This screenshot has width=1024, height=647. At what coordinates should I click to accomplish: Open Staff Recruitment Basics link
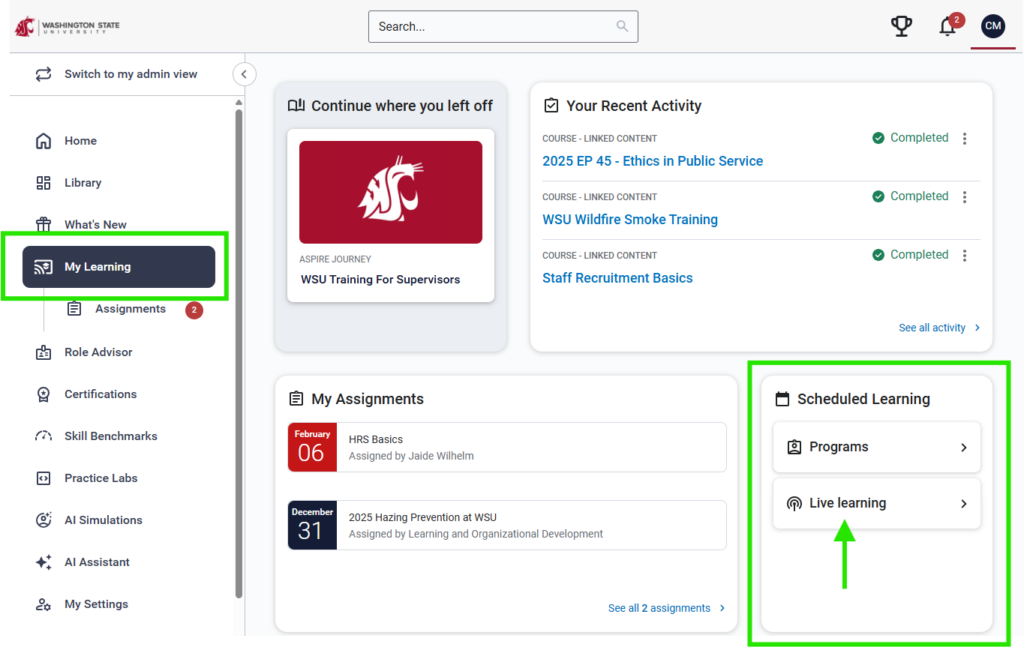point(617,278)
